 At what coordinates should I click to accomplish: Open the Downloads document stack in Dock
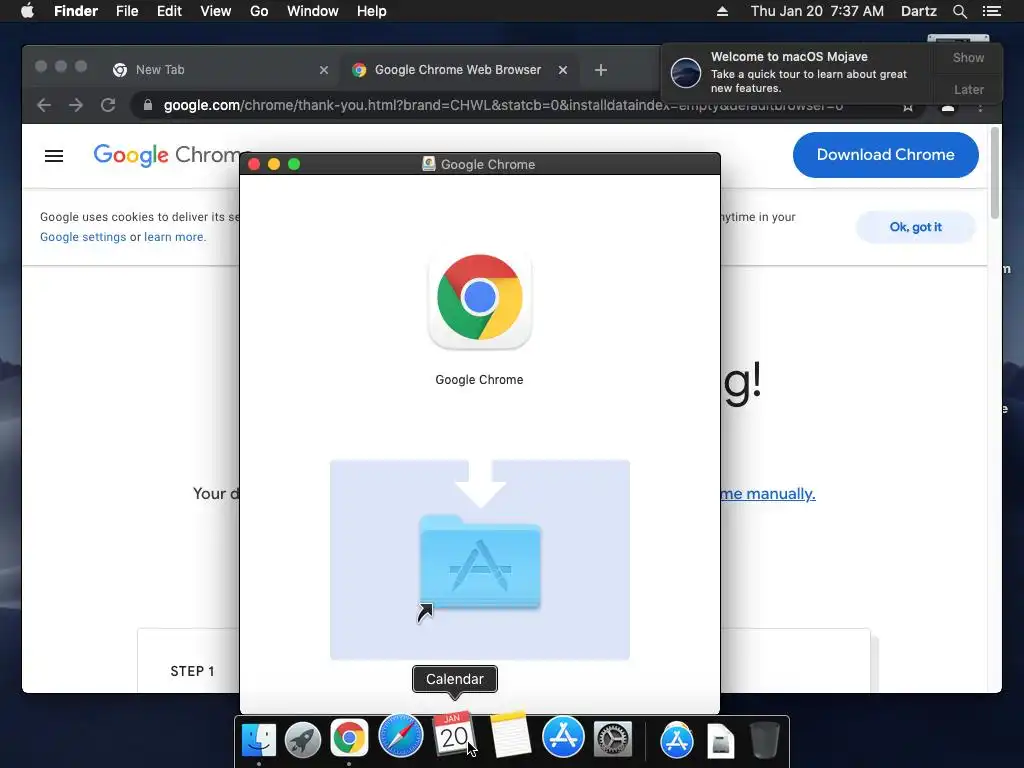(720, 741)
